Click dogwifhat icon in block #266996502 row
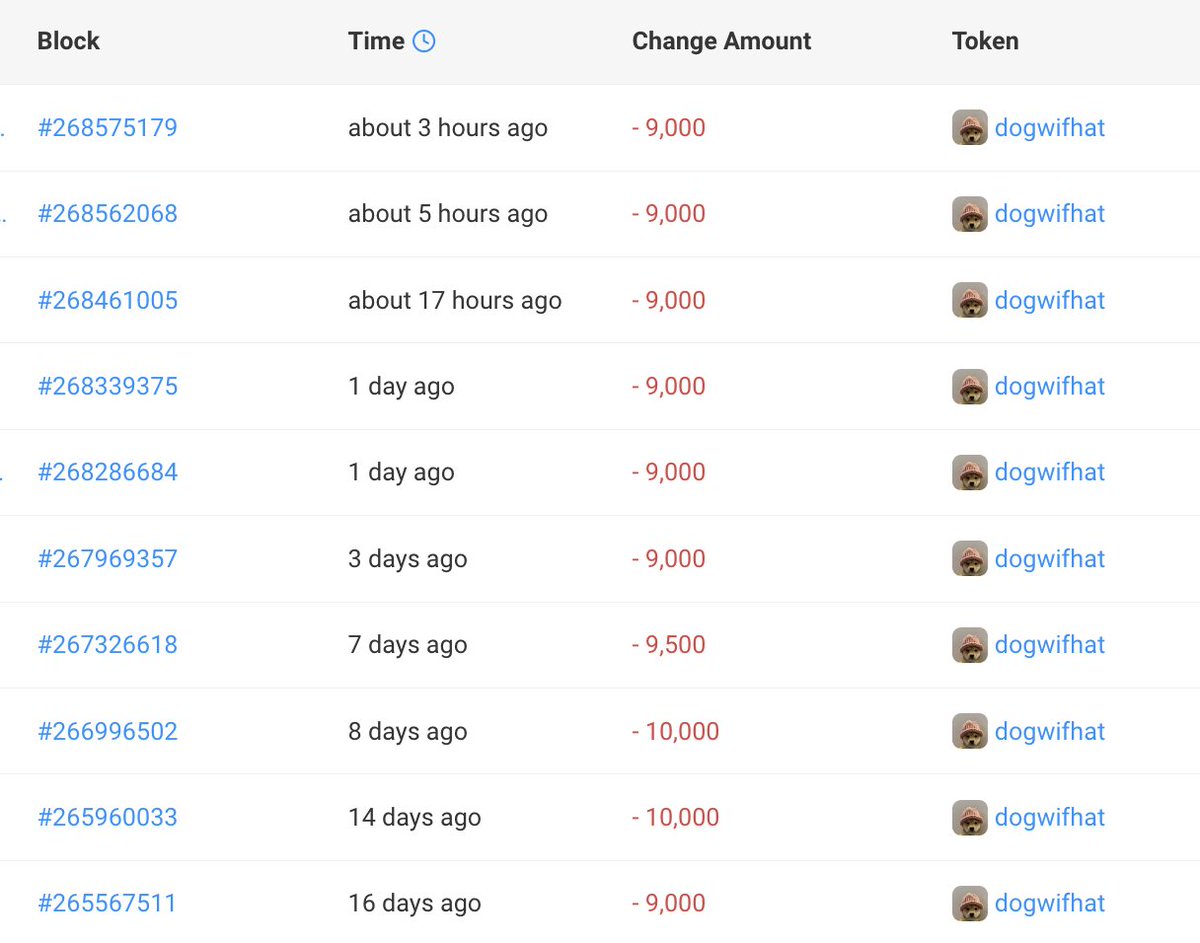The width and height of the screenshot is (1200, 943). 970,731
